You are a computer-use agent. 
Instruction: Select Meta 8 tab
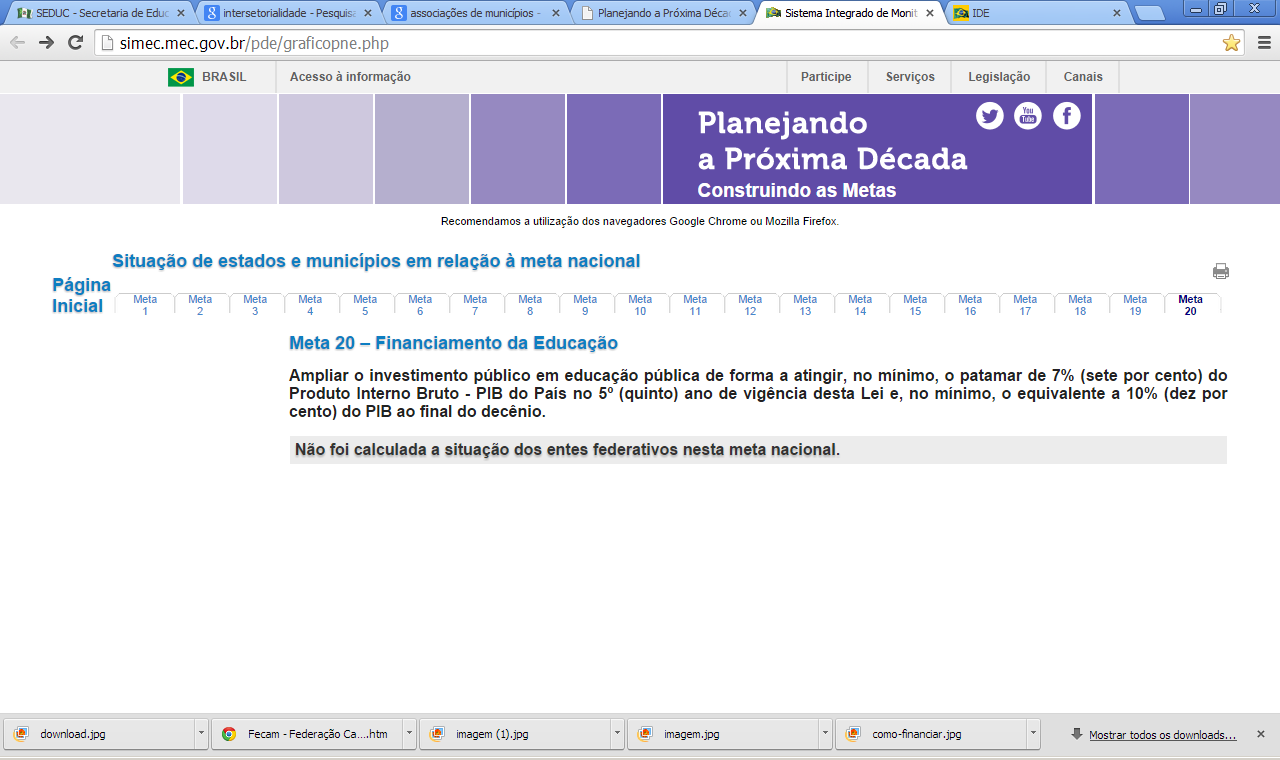pyautogui.click(x=530, y=305)
